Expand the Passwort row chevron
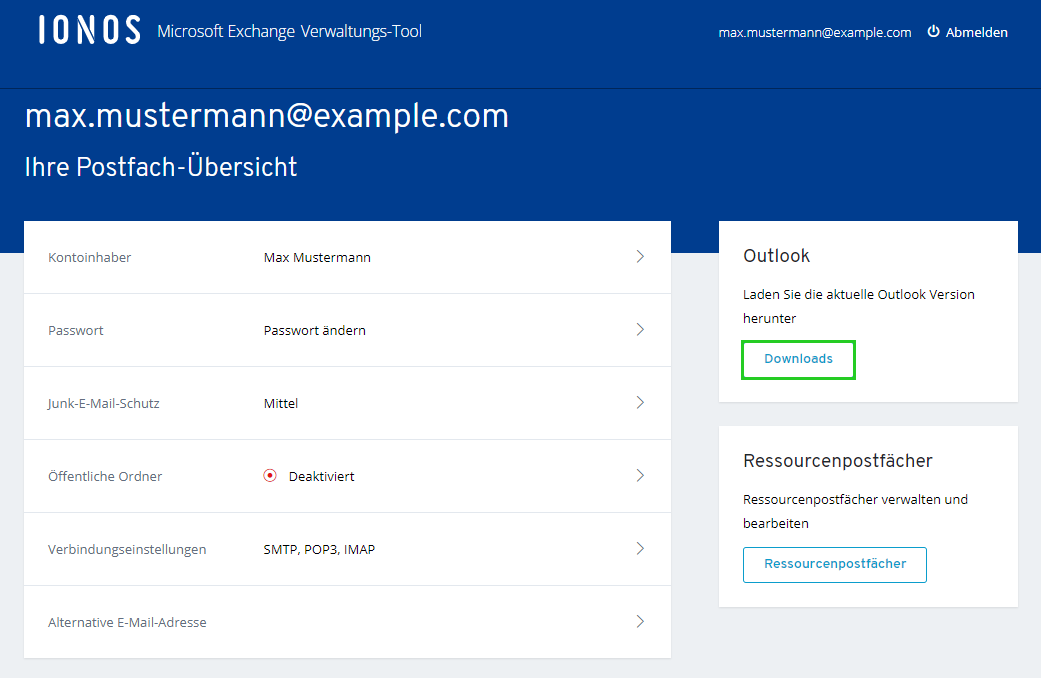The image size is (1041, 678). [x=640, y=329]
